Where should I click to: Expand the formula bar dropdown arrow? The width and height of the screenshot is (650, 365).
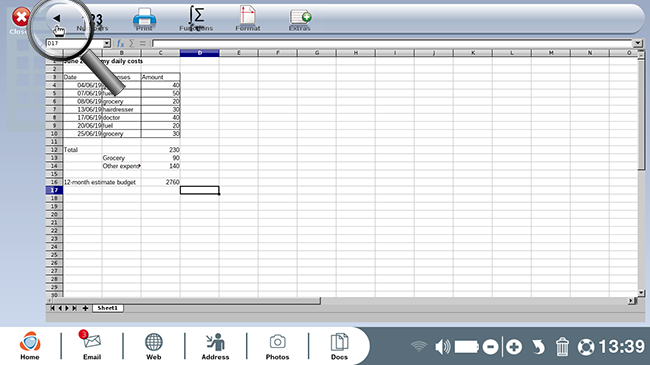[x=638, y=43]
